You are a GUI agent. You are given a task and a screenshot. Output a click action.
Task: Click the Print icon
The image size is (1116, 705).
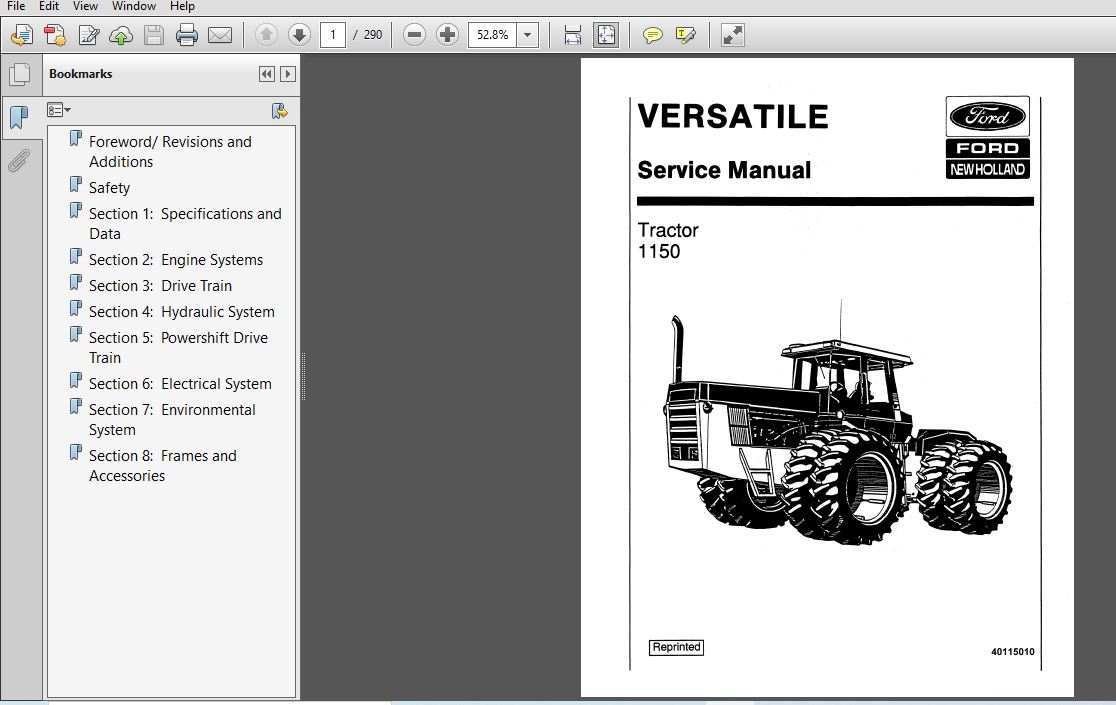point(186,34)
